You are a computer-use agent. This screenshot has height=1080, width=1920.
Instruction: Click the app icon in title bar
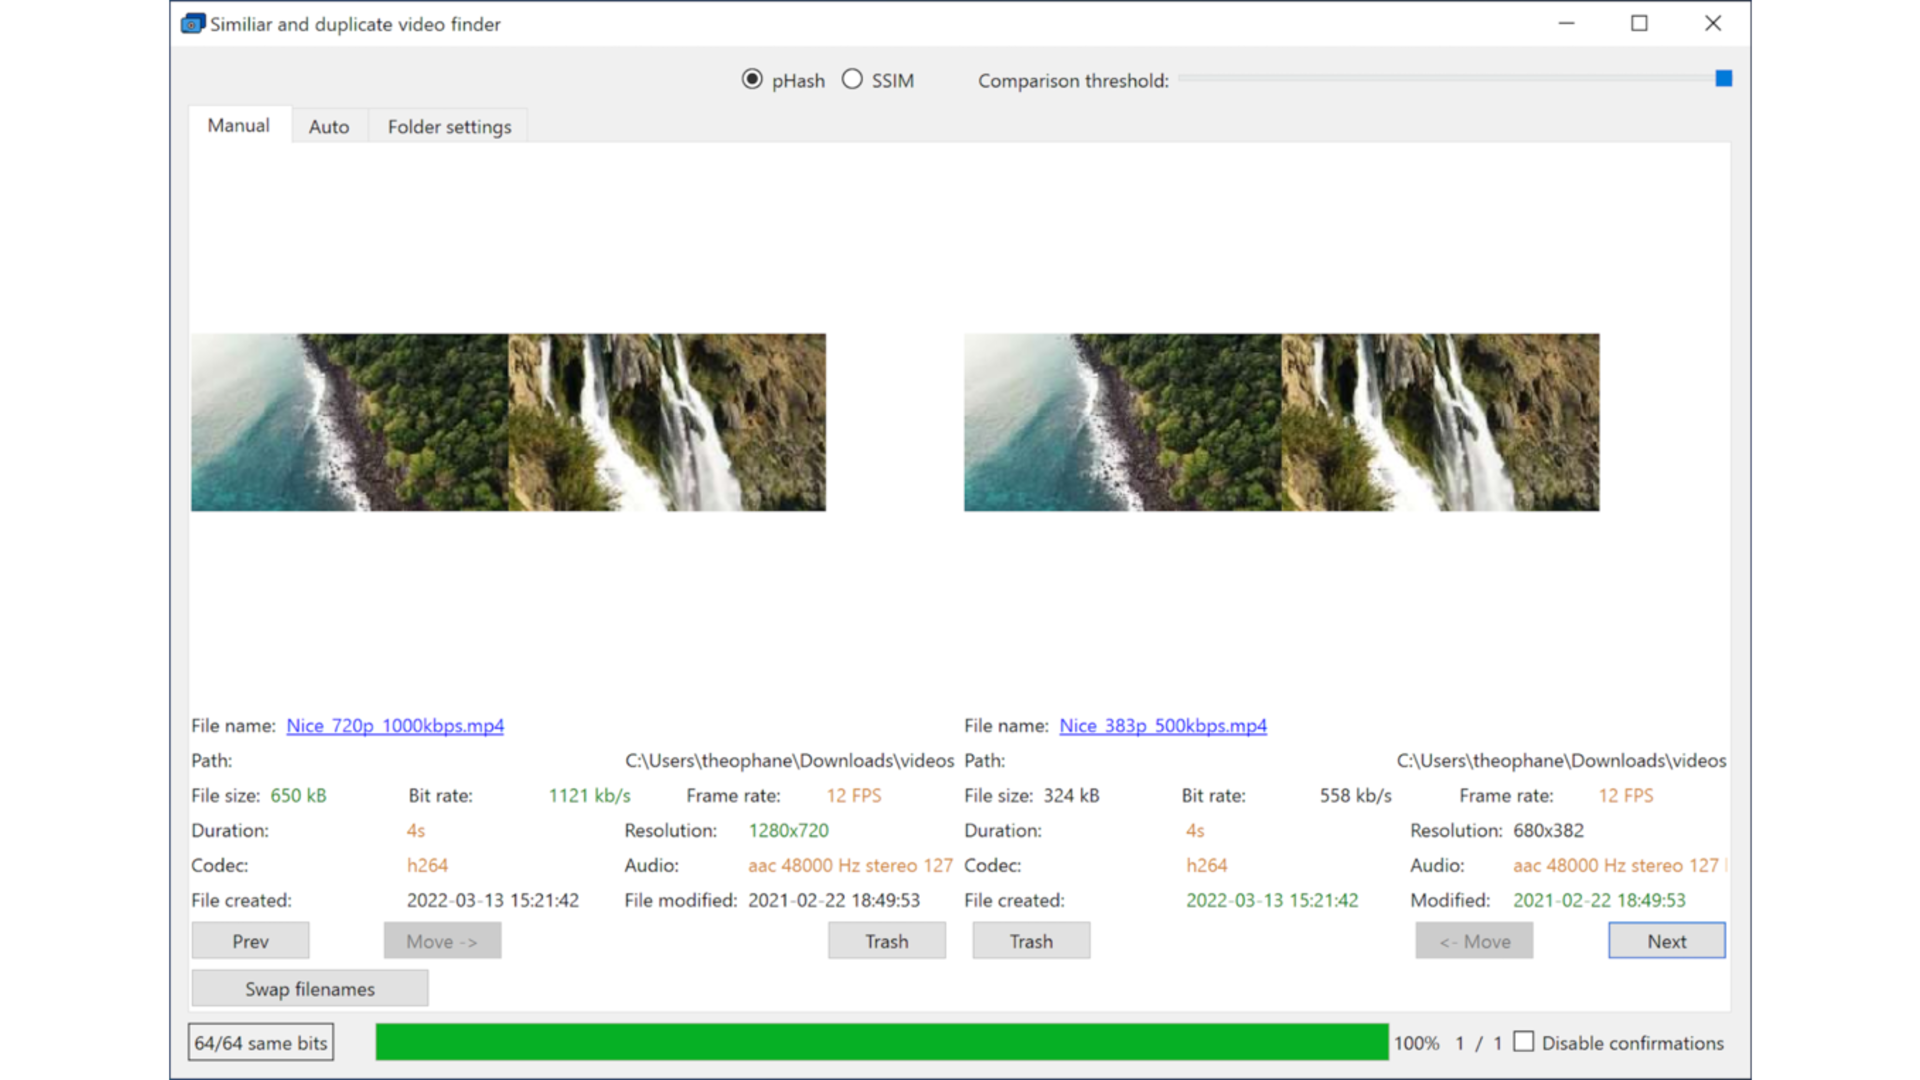192,24
